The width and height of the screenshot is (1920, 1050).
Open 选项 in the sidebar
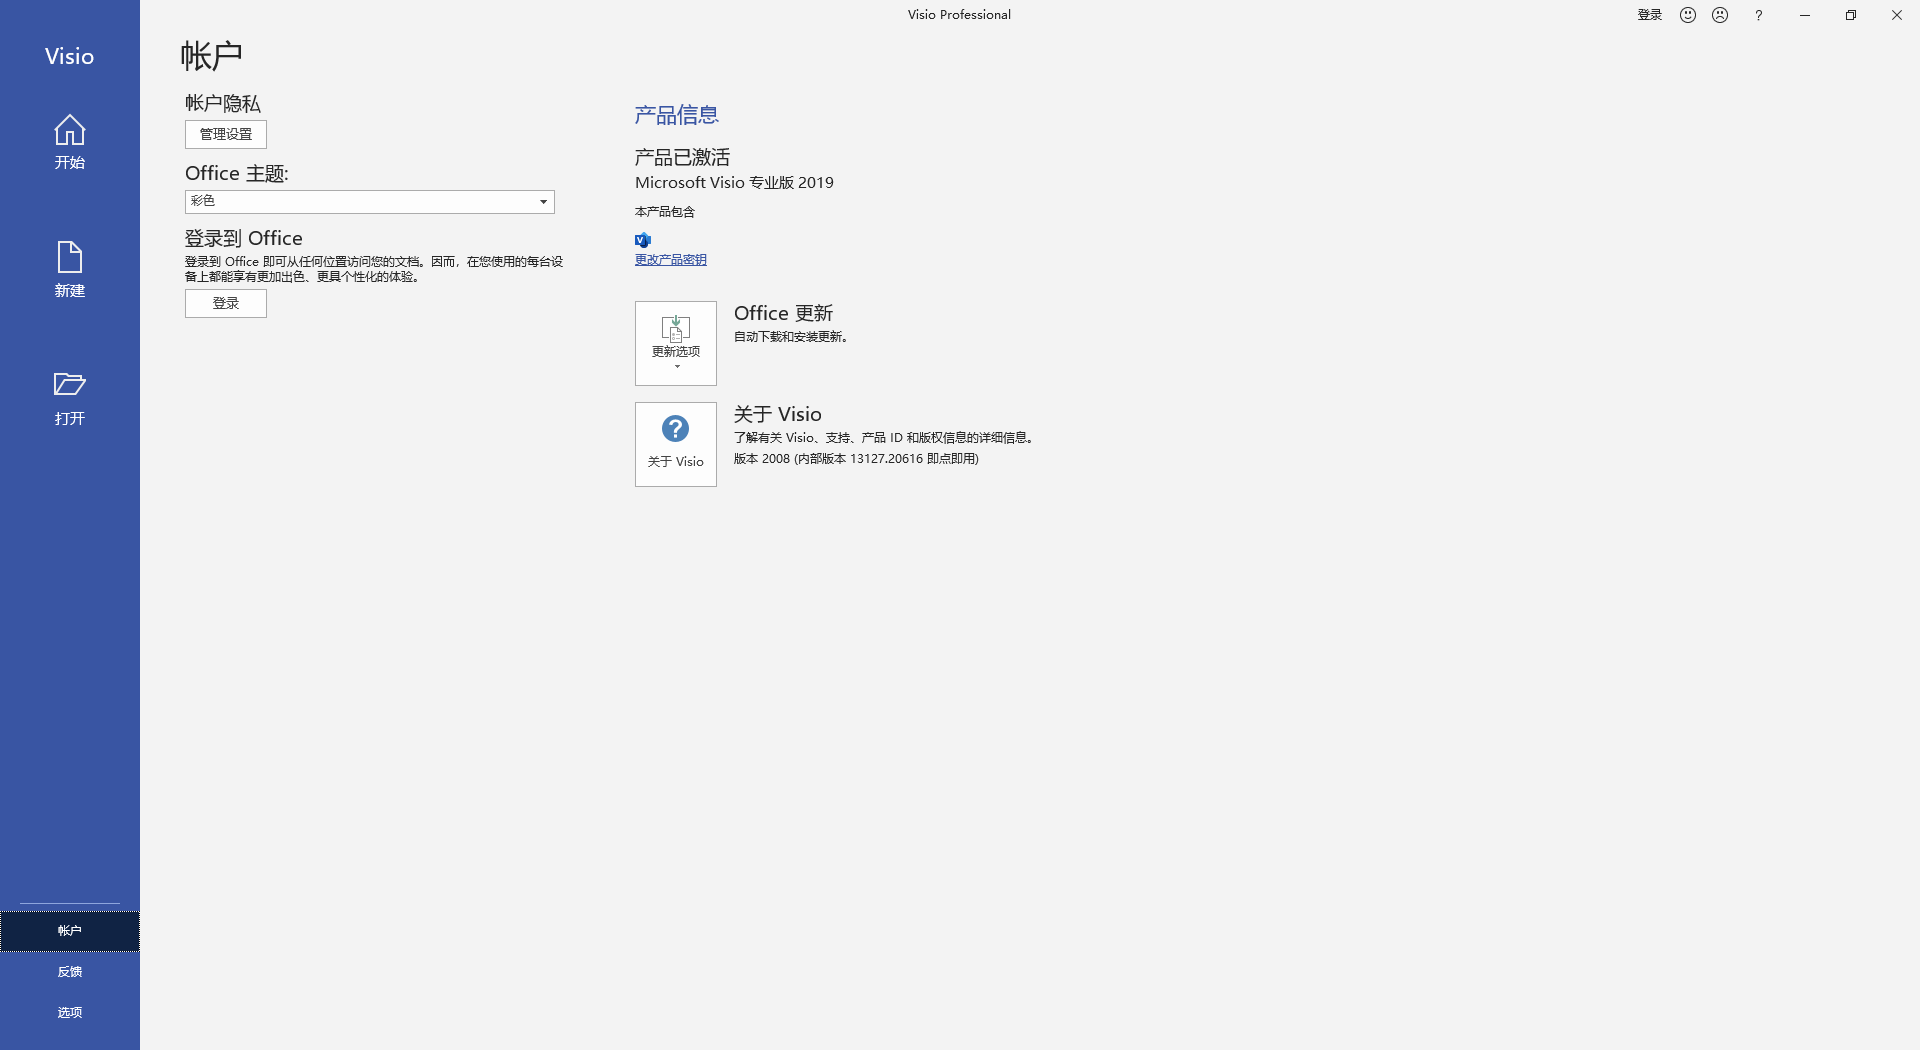coord(70,1013)
